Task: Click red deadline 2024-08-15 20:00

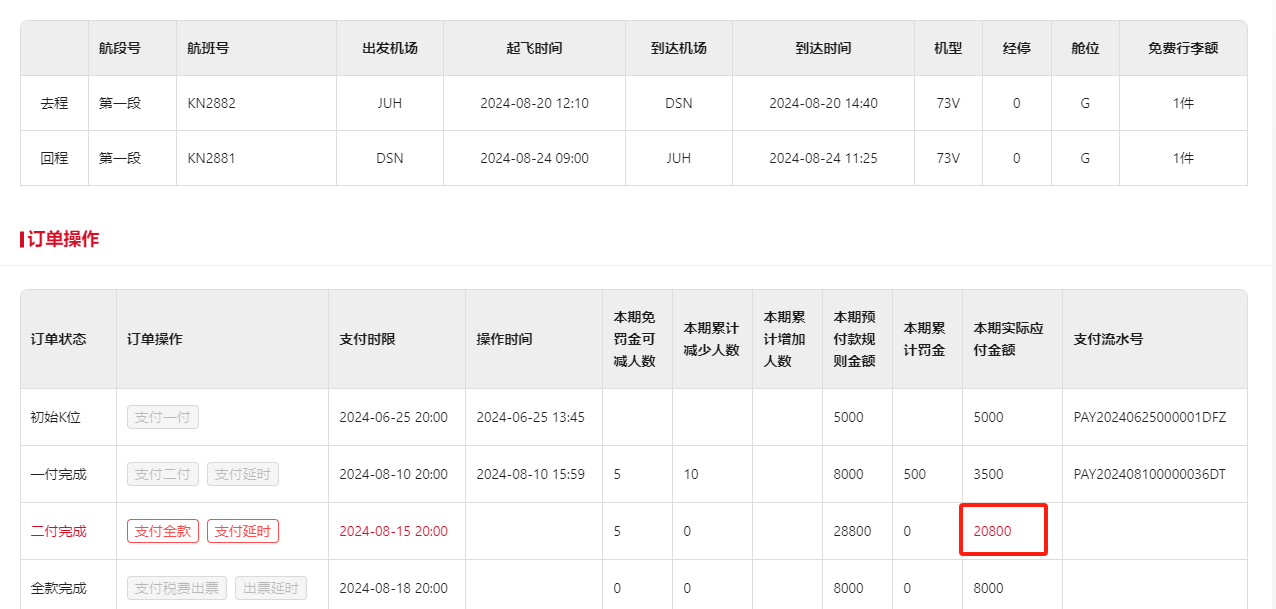Action: click(393, 531)
